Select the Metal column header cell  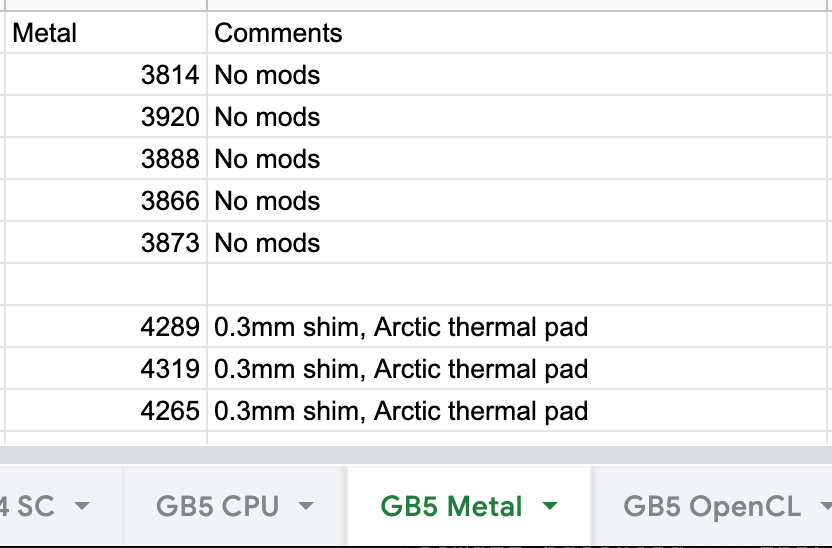point(105,33)
